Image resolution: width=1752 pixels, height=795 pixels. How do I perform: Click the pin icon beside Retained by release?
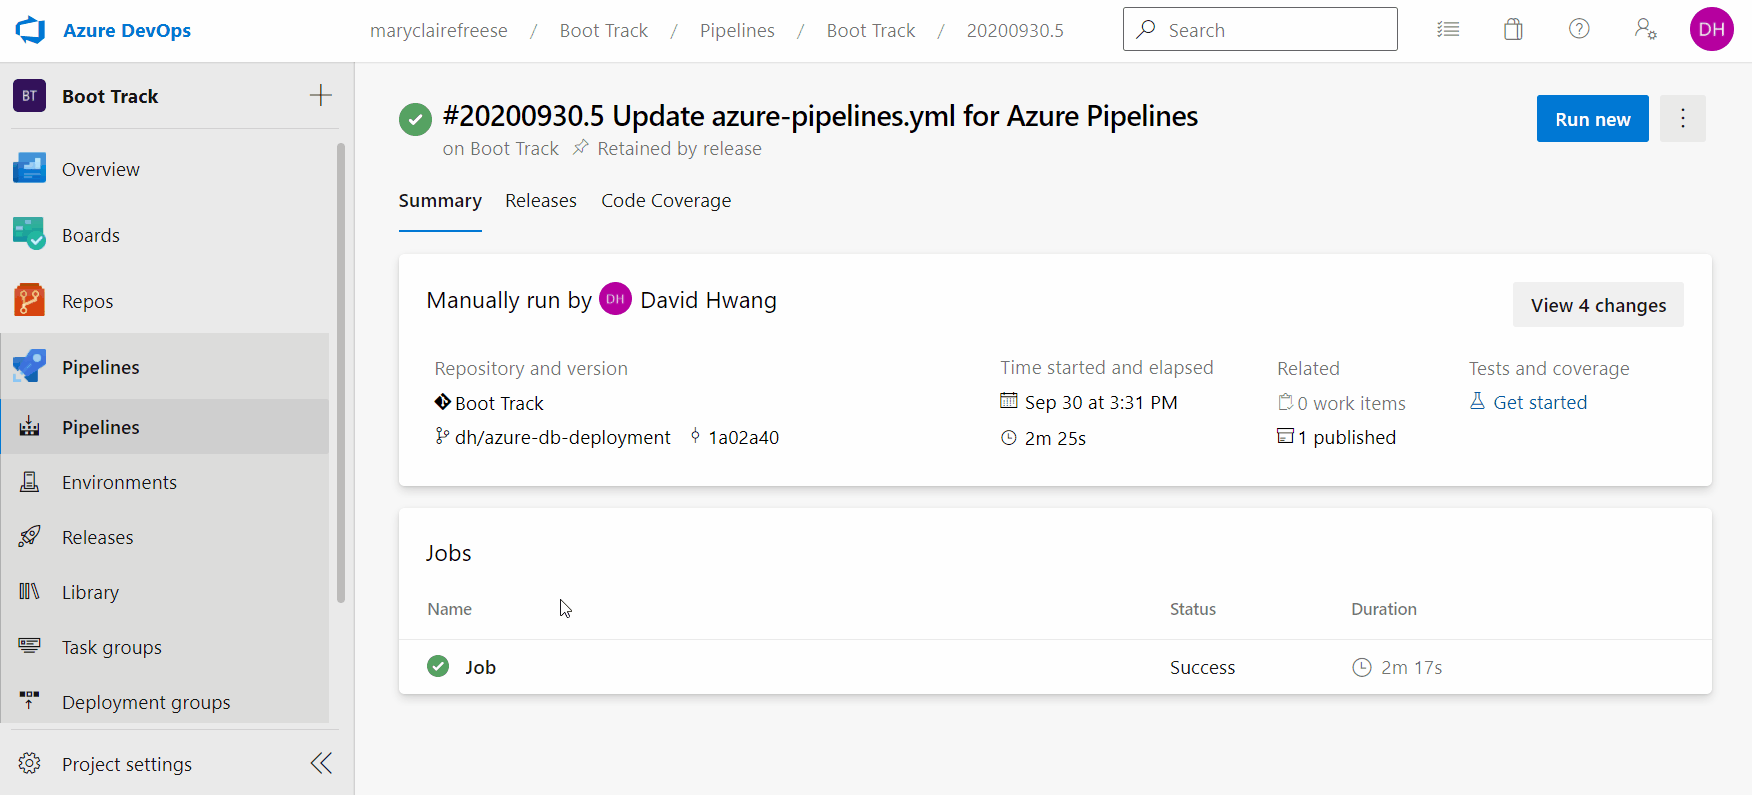pyautogui.click(x=580, y=148)
